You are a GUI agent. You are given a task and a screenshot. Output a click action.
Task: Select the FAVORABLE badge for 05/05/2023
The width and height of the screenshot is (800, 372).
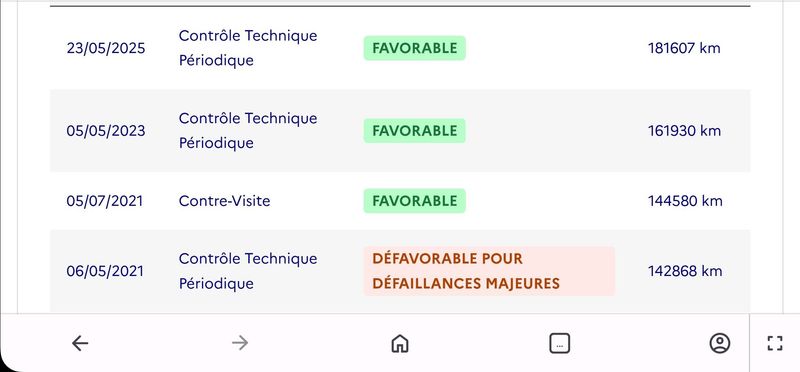coord(414,131)
